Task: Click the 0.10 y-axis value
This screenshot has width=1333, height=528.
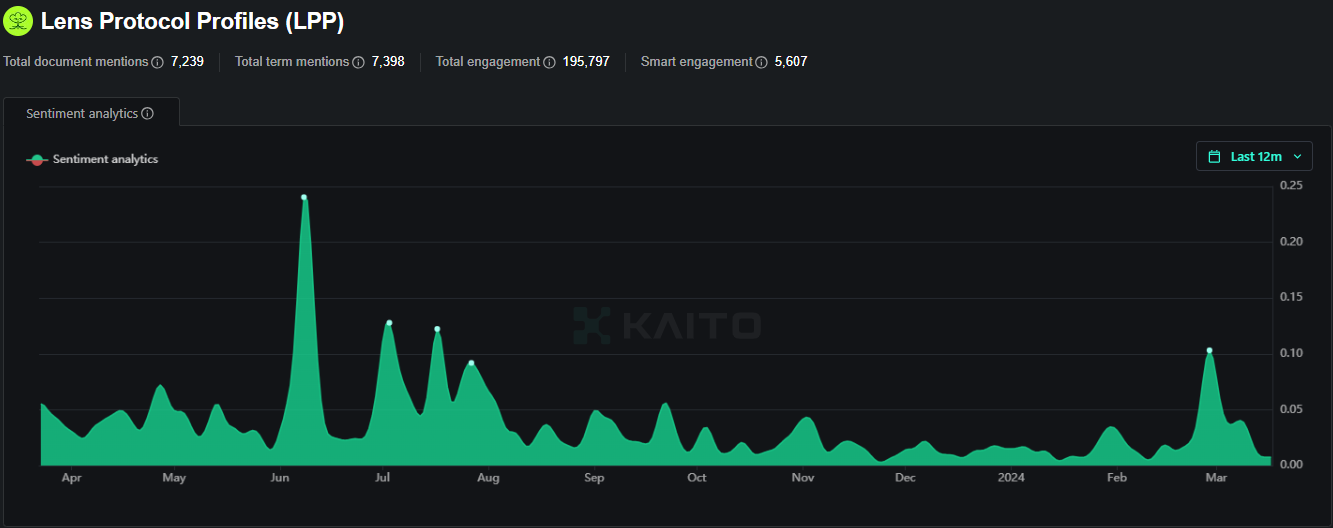Action: tap(1291, 353)
